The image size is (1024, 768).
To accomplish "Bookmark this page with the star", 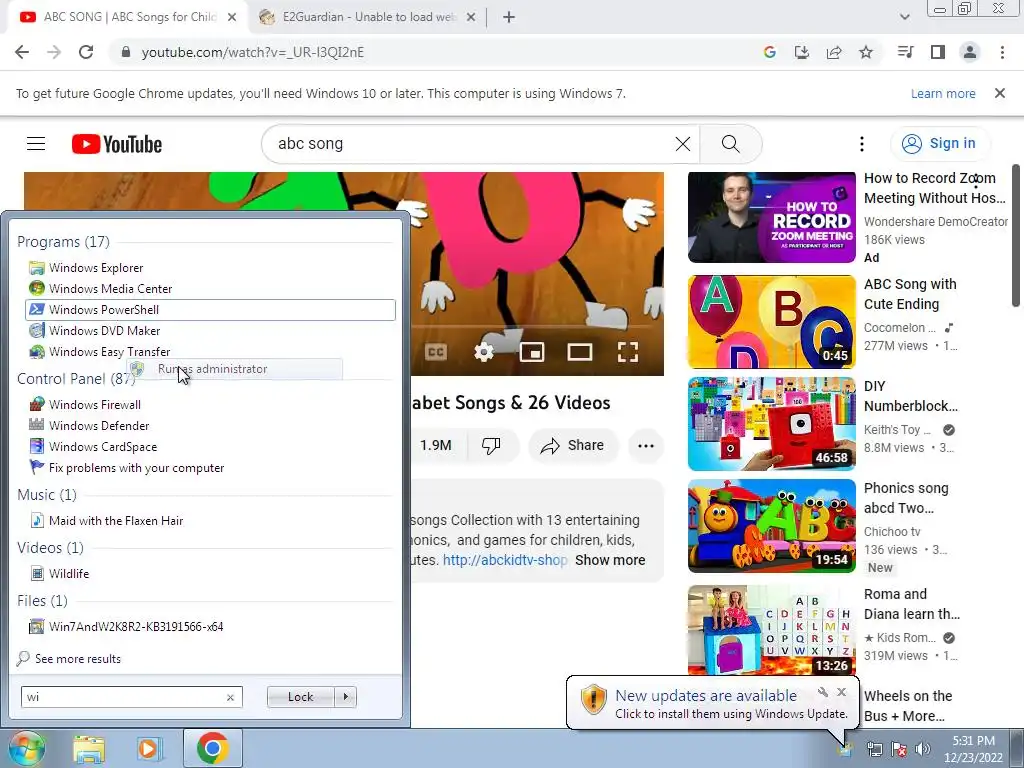I will [866, 52].
